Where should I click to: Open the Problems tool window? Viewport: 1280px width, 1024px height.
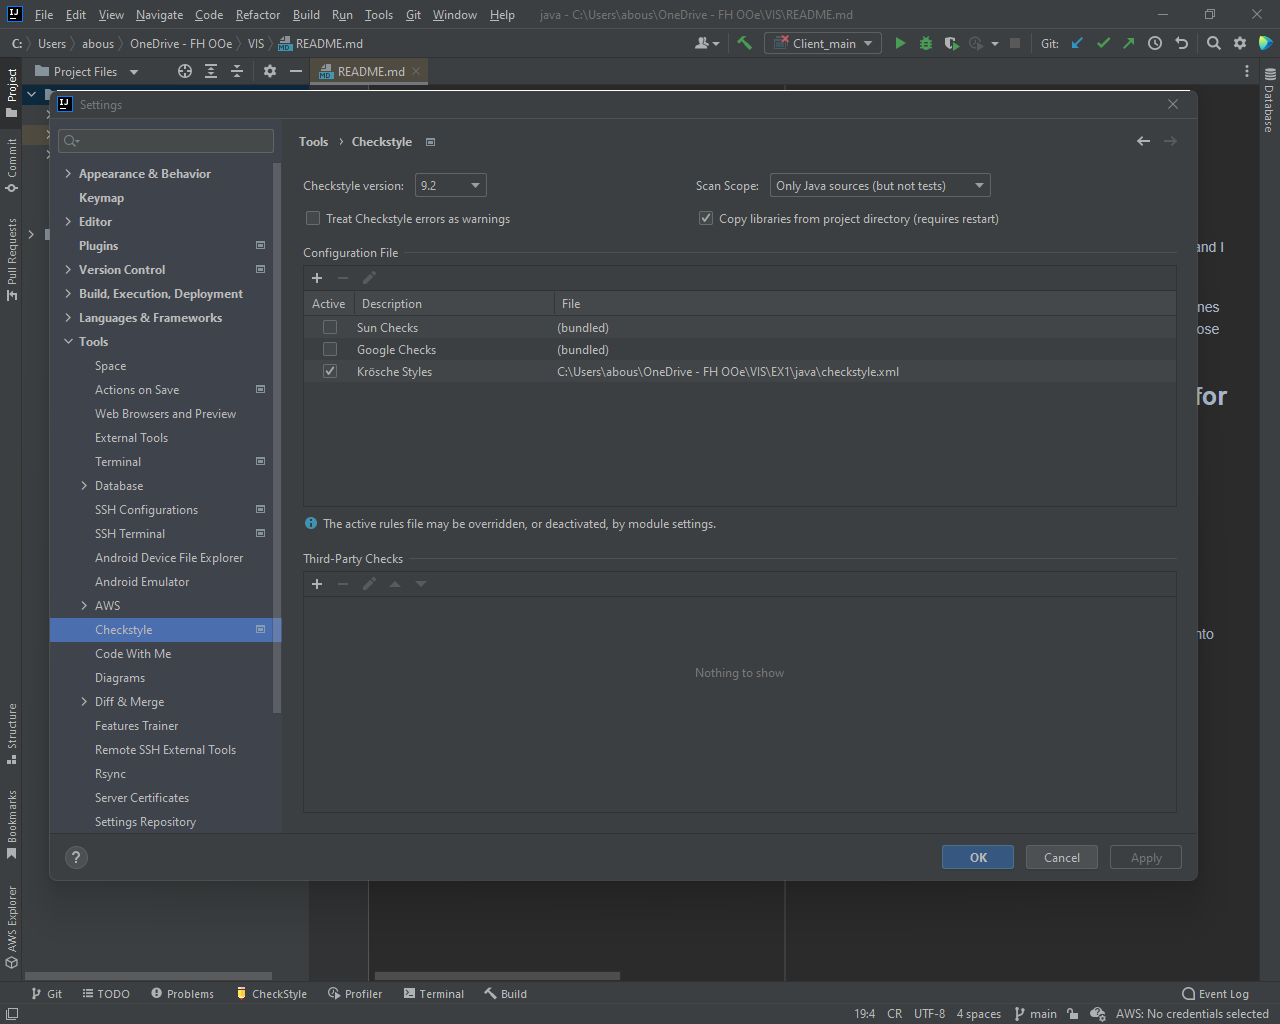pyautogui.click(x=183, y=994)
